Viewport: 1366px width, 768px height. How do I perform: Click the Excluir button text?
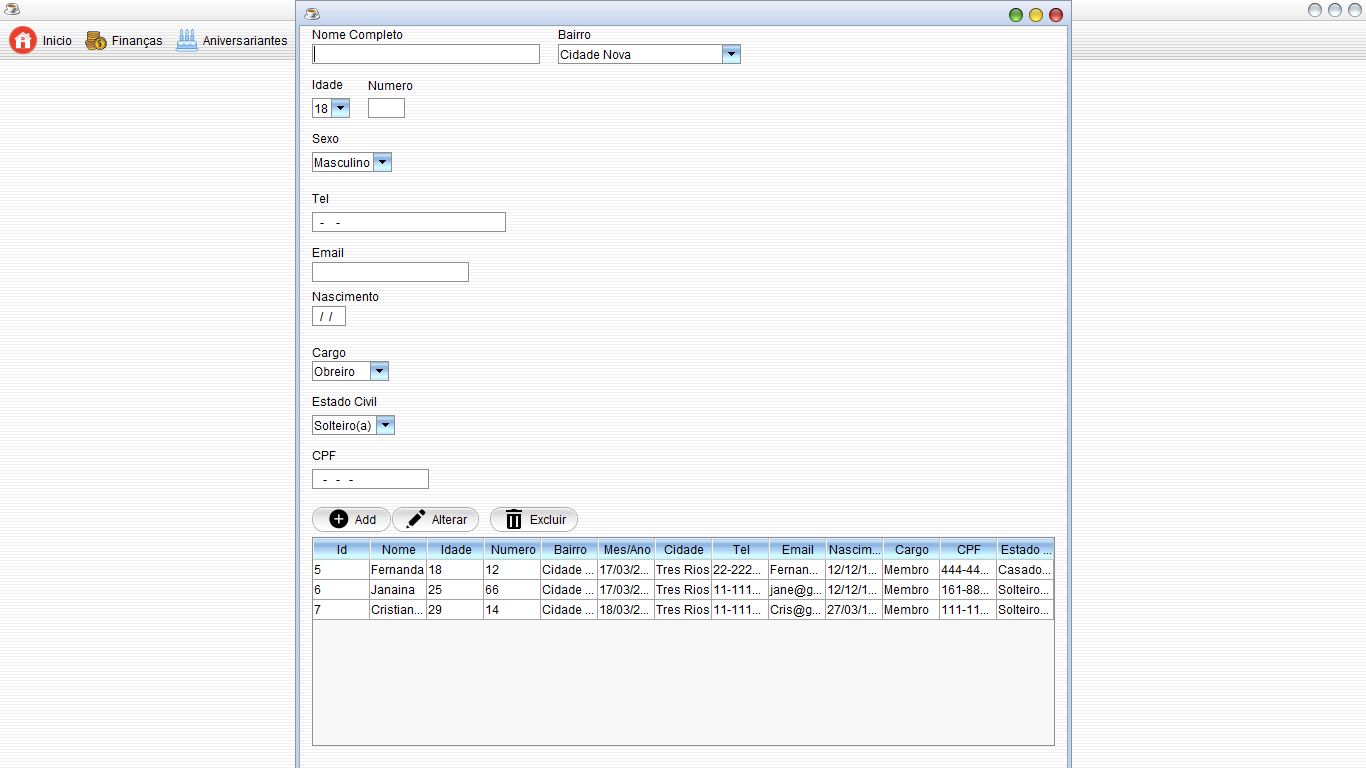548,520
